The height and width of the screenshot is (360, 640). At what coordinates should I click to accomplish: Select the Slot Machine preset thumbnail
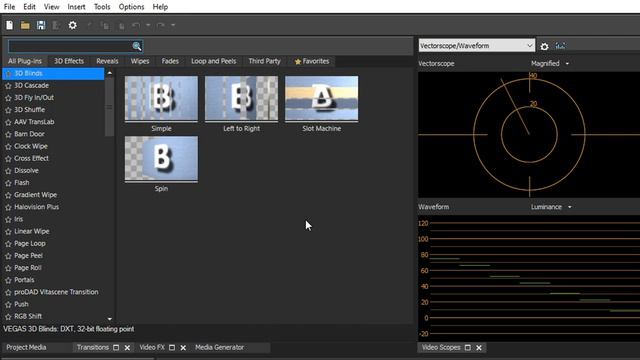[x=322, y=98]
